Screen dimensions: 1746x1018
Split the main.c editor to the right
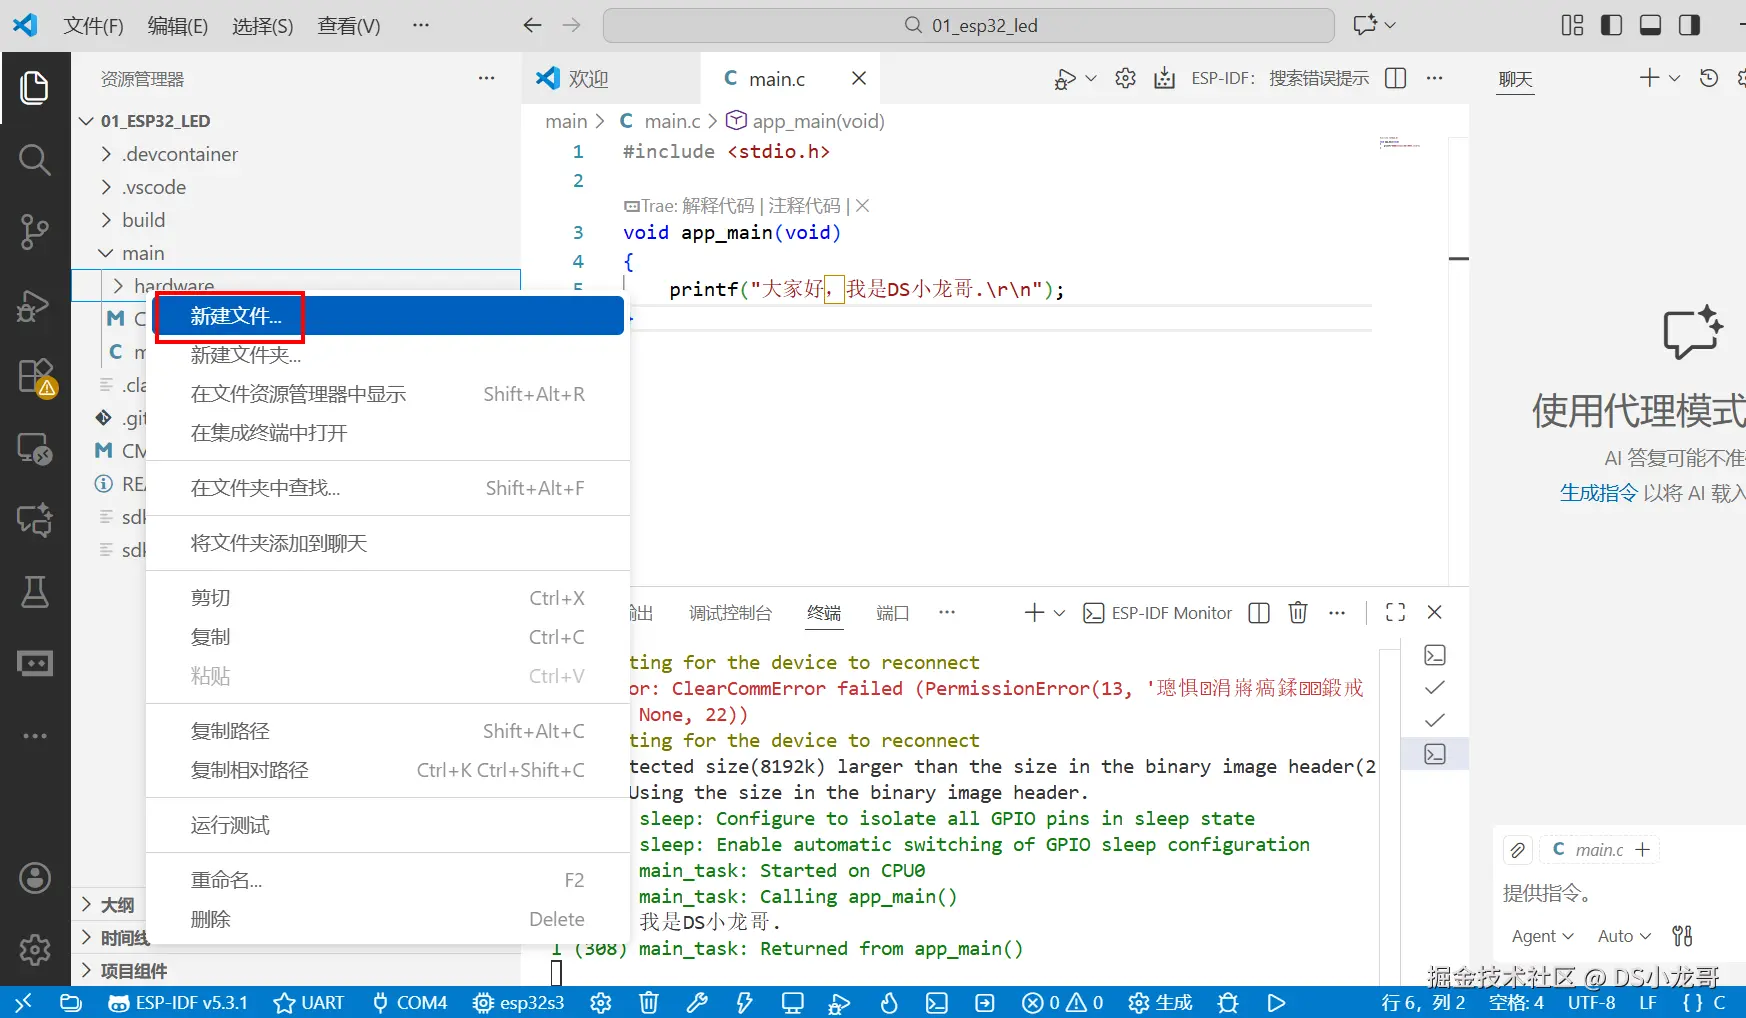point(1396,78)
